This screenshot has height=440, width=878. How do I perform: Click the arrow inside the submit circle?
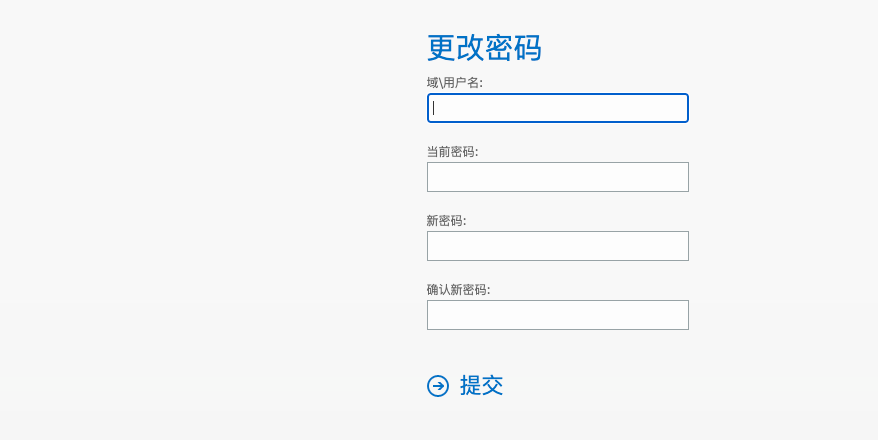[x=438, y=386]
